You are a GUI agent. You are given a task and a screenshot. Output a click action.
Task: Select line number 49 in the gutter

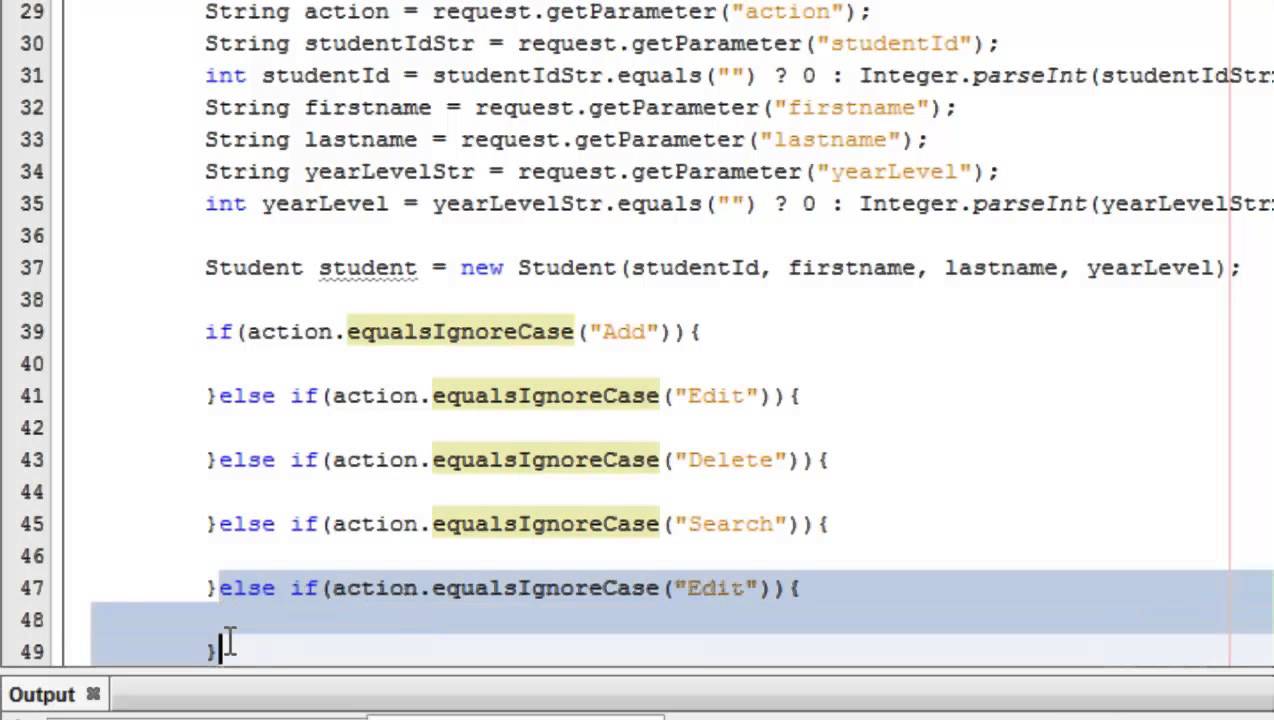click(31, 652)
